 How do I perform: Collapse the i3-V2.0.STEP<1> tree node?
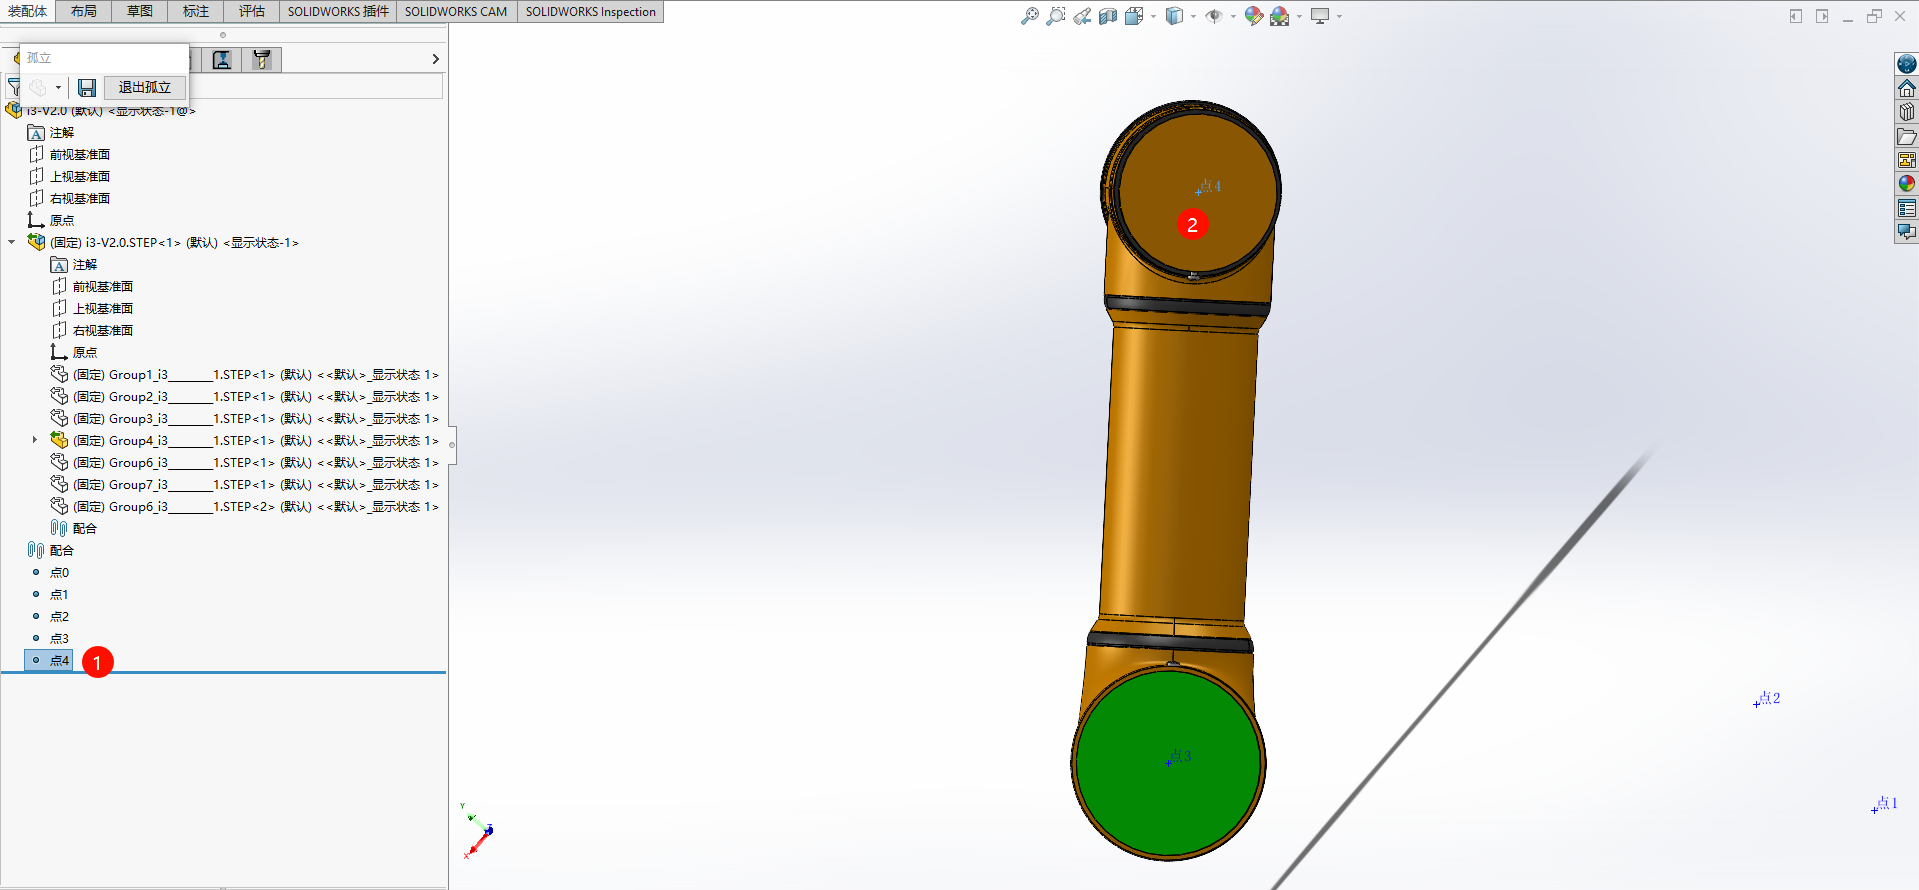coord(12,242)
